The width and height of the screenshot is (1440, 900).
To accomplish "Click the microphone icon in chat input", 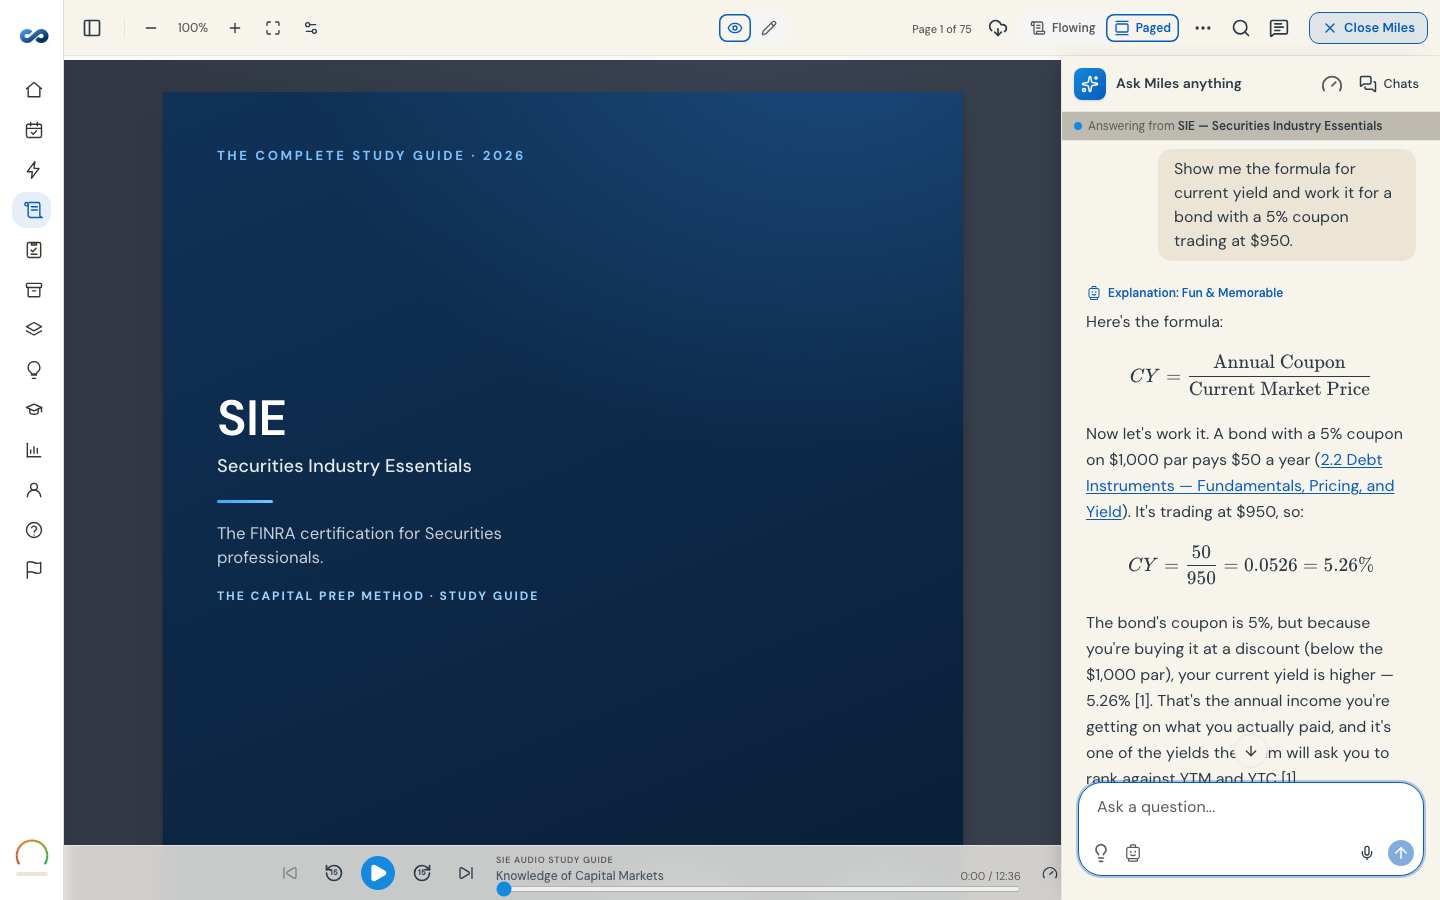I will 1367,853.
